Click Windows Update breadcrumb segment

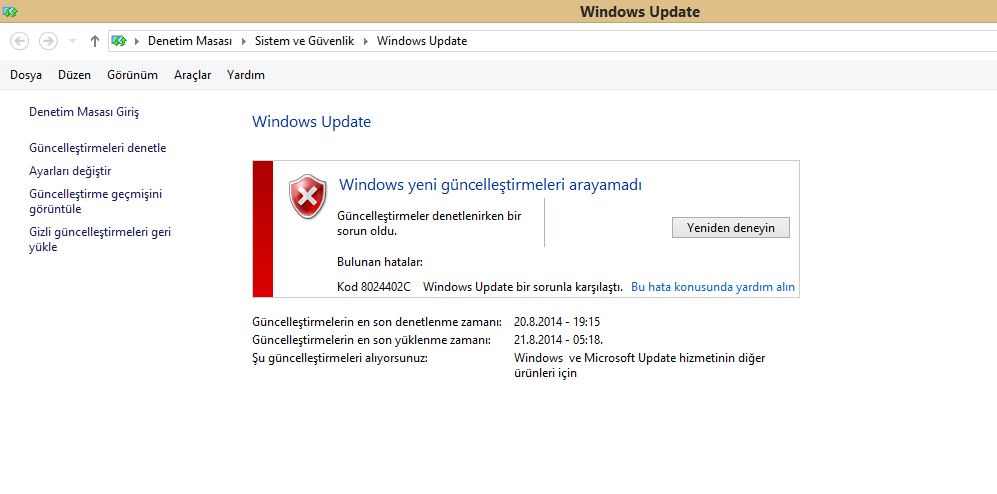pos(422,41)
